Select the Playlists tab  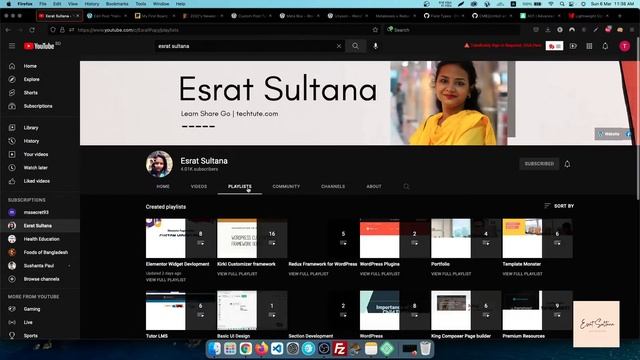240,187
